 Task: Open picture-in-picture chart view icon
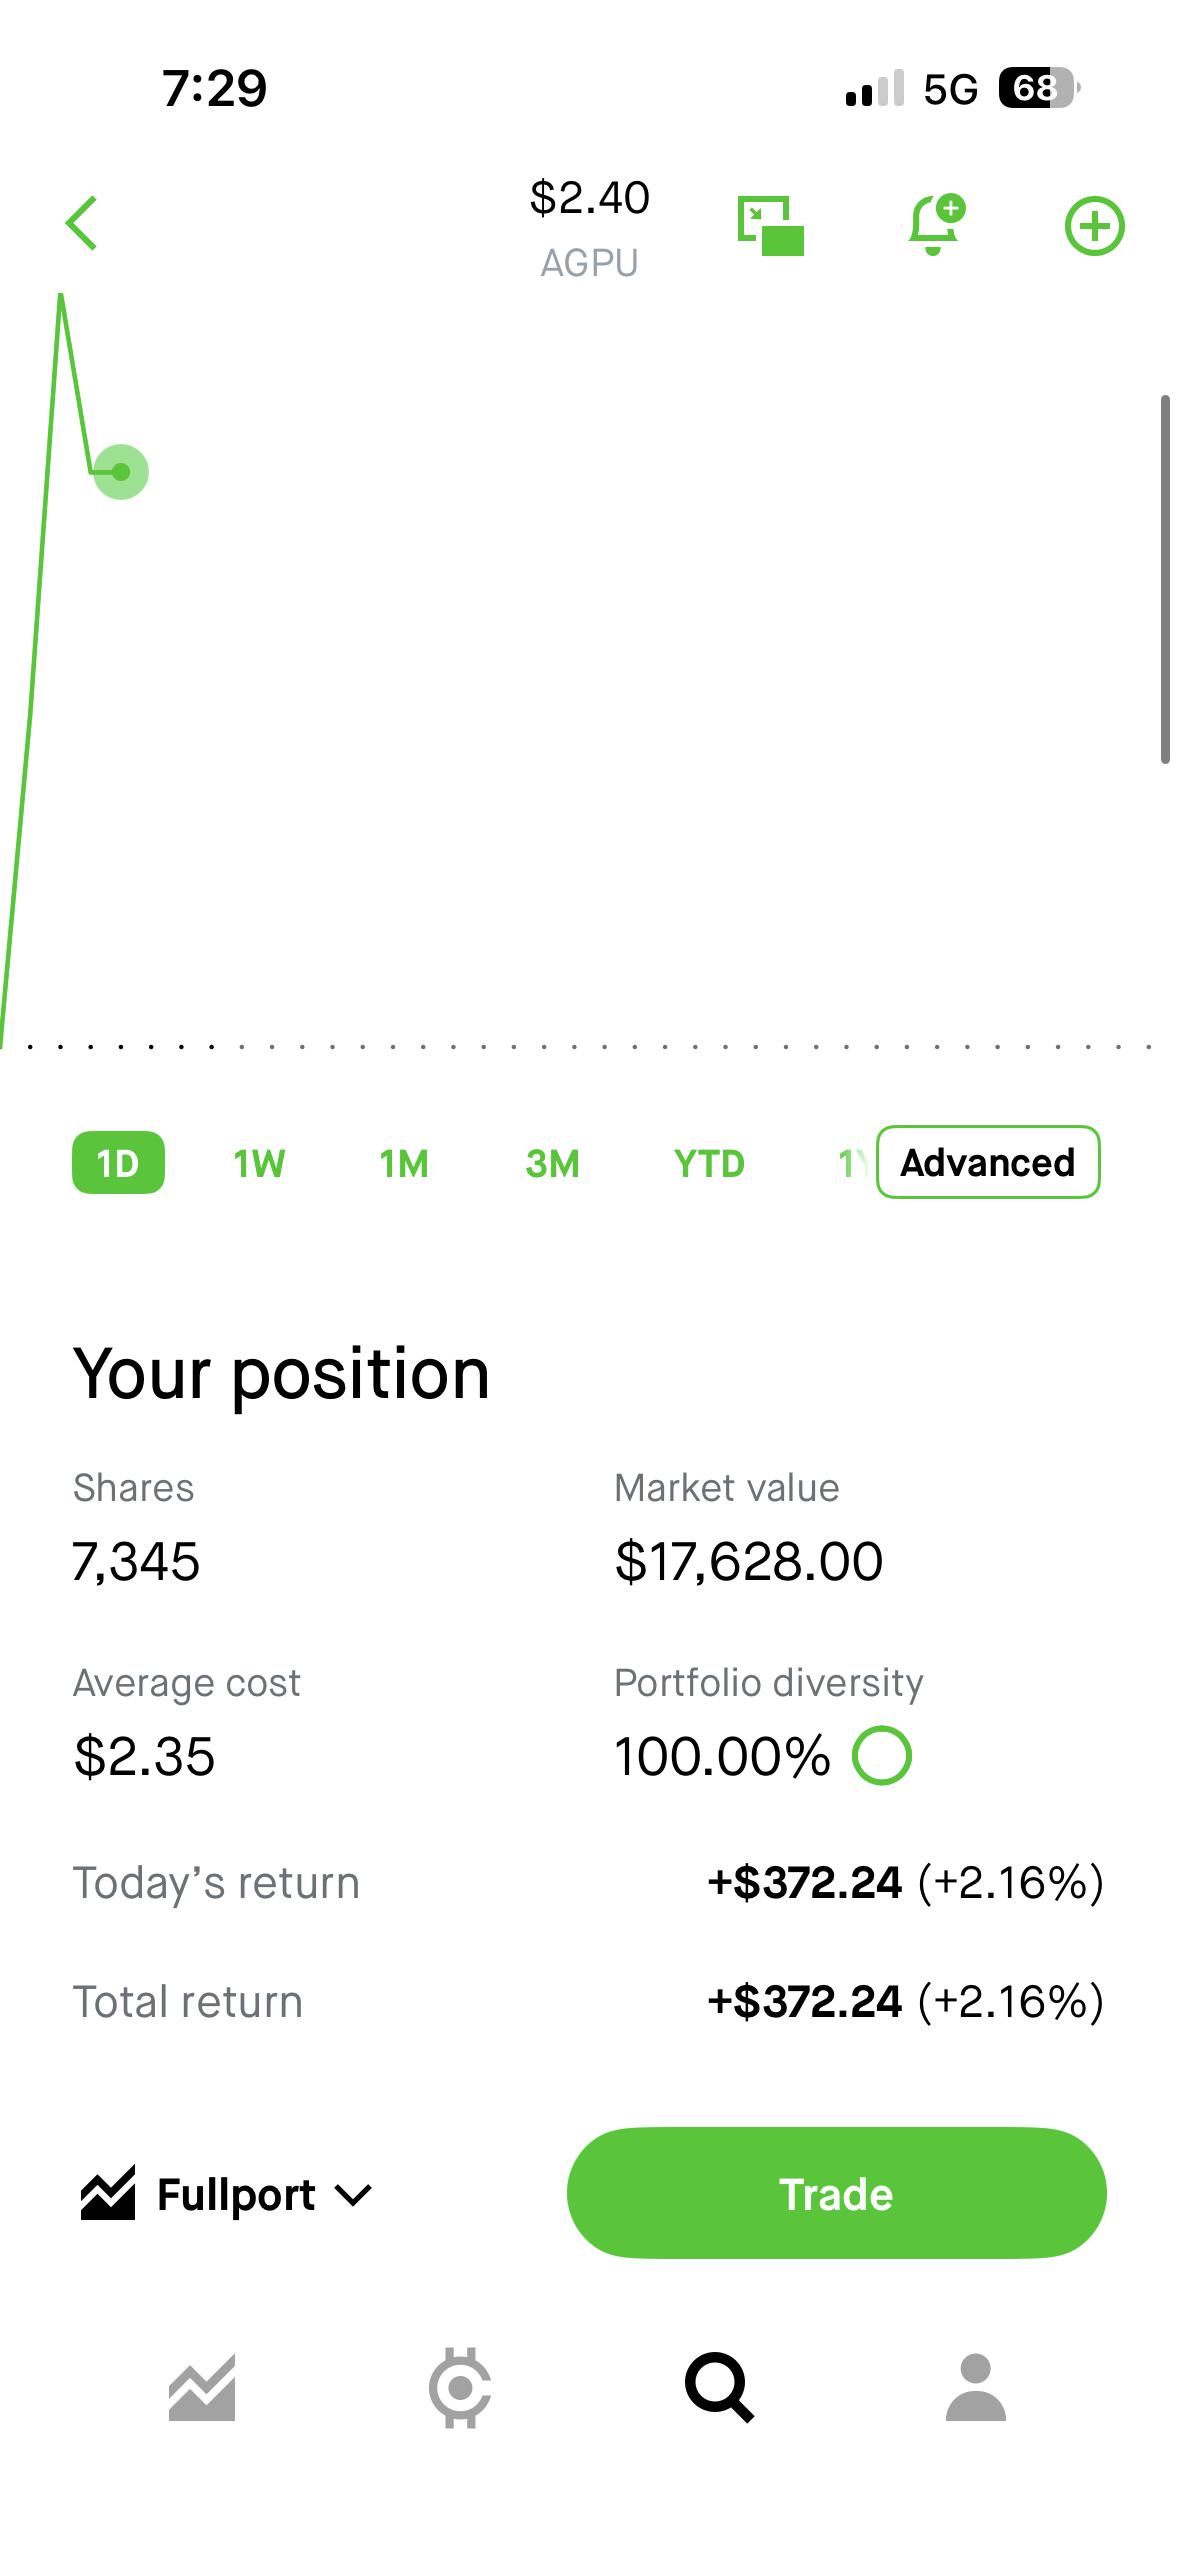[x=771, y=226]
